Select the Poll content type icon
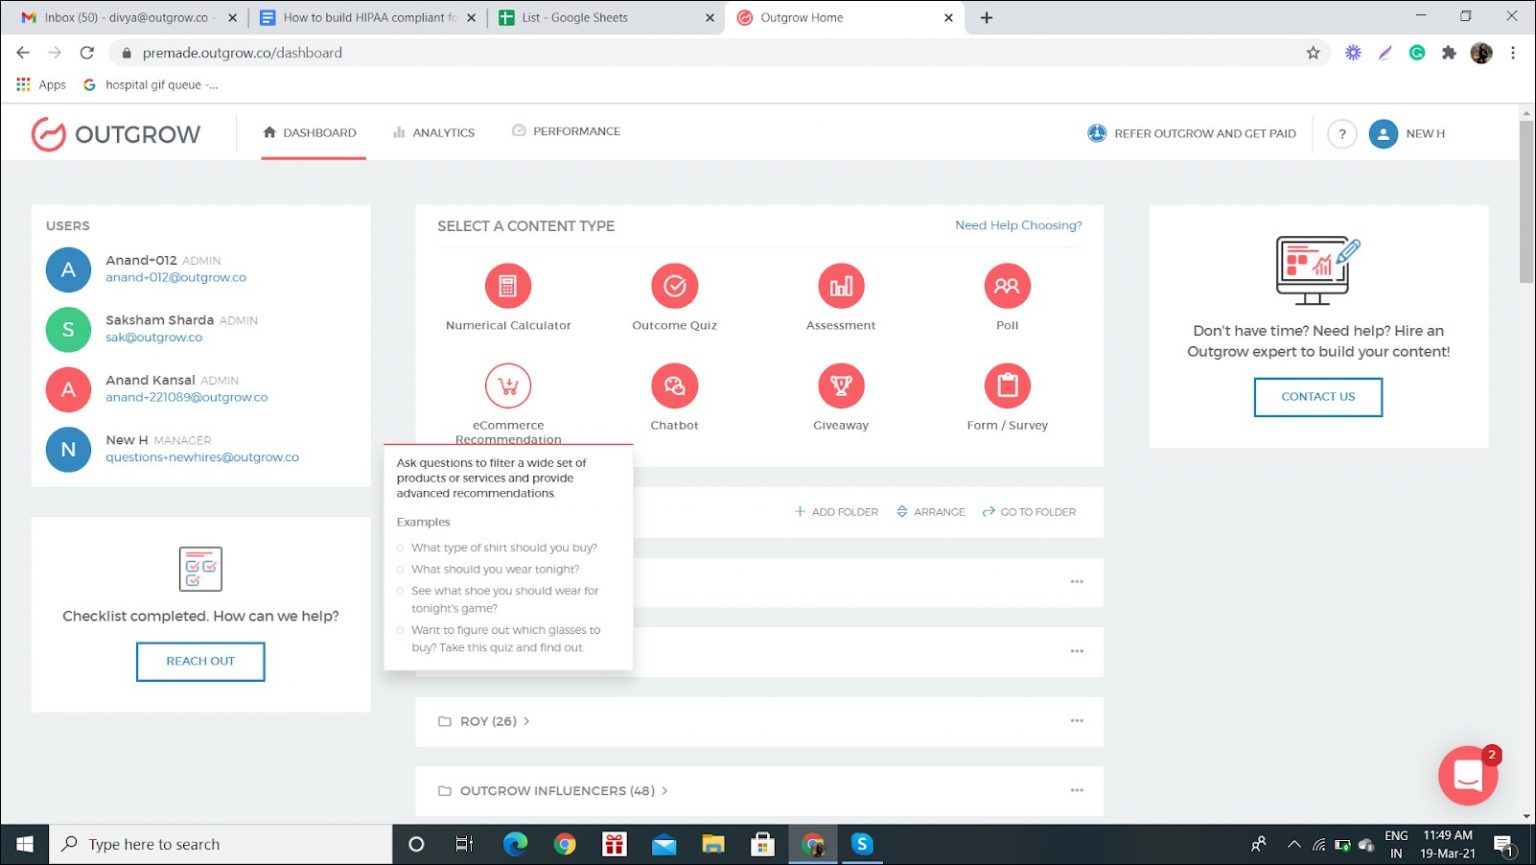This screenshot has width=1536, height=865. pyautogui.click(x=1007, y=286)
